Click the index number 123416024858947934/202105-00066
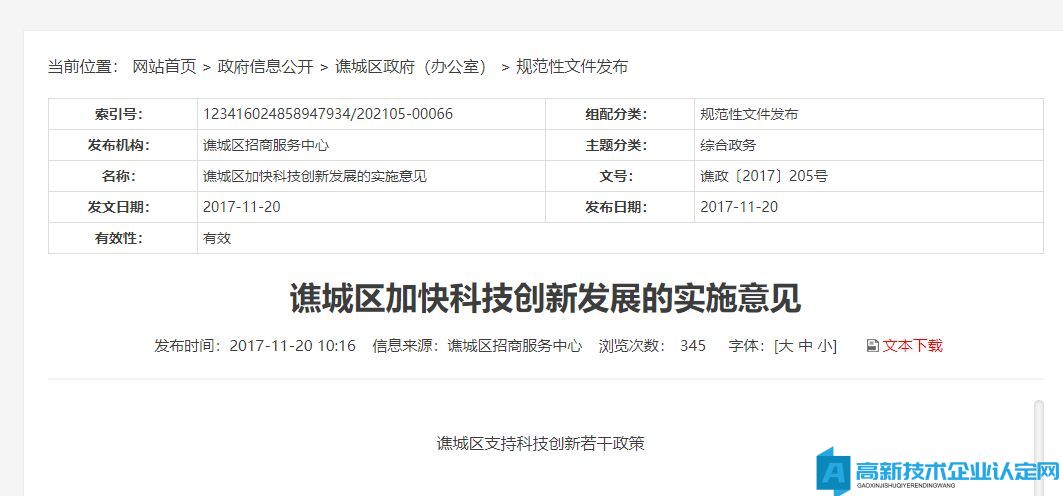The width and height of the screenshot is (1063, 496). pyautogui.click(x=327, y=114)
